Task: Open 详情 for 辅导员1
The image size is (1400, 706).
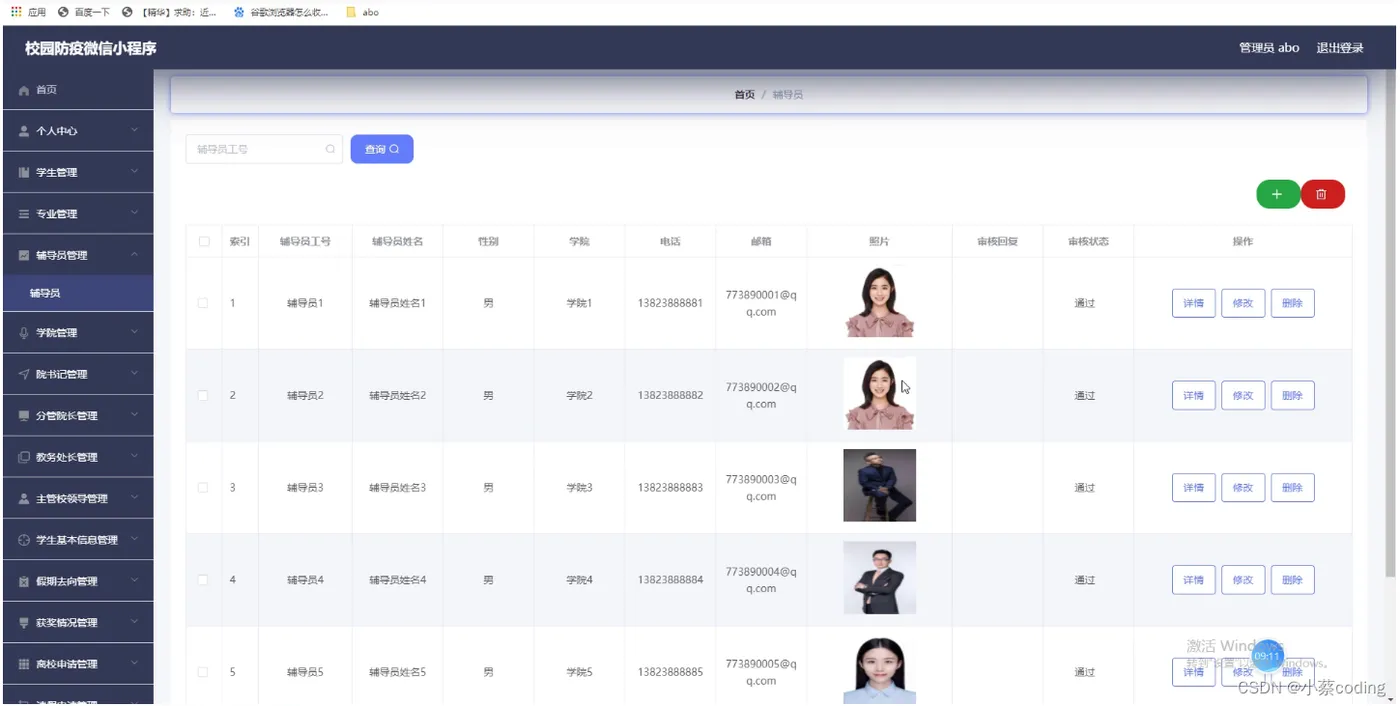Action: [1194, 303]
